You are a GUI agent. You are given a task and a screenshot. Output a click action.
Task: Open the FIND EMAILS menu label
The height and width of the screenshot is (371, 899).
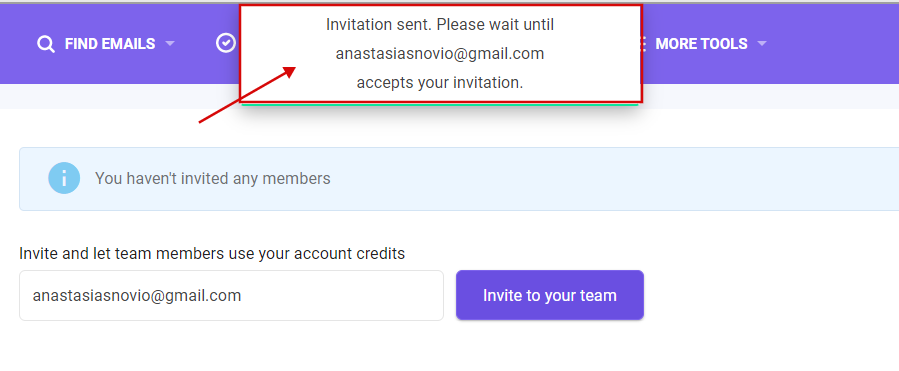pyautogui.click(x=110, y=44)
